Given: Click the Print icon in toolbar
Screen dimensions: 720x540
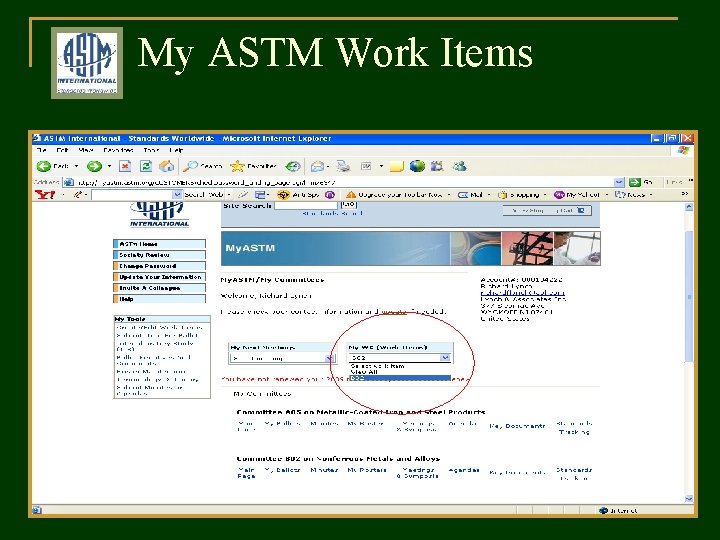Looking at the screenshot, I should 343,166.
